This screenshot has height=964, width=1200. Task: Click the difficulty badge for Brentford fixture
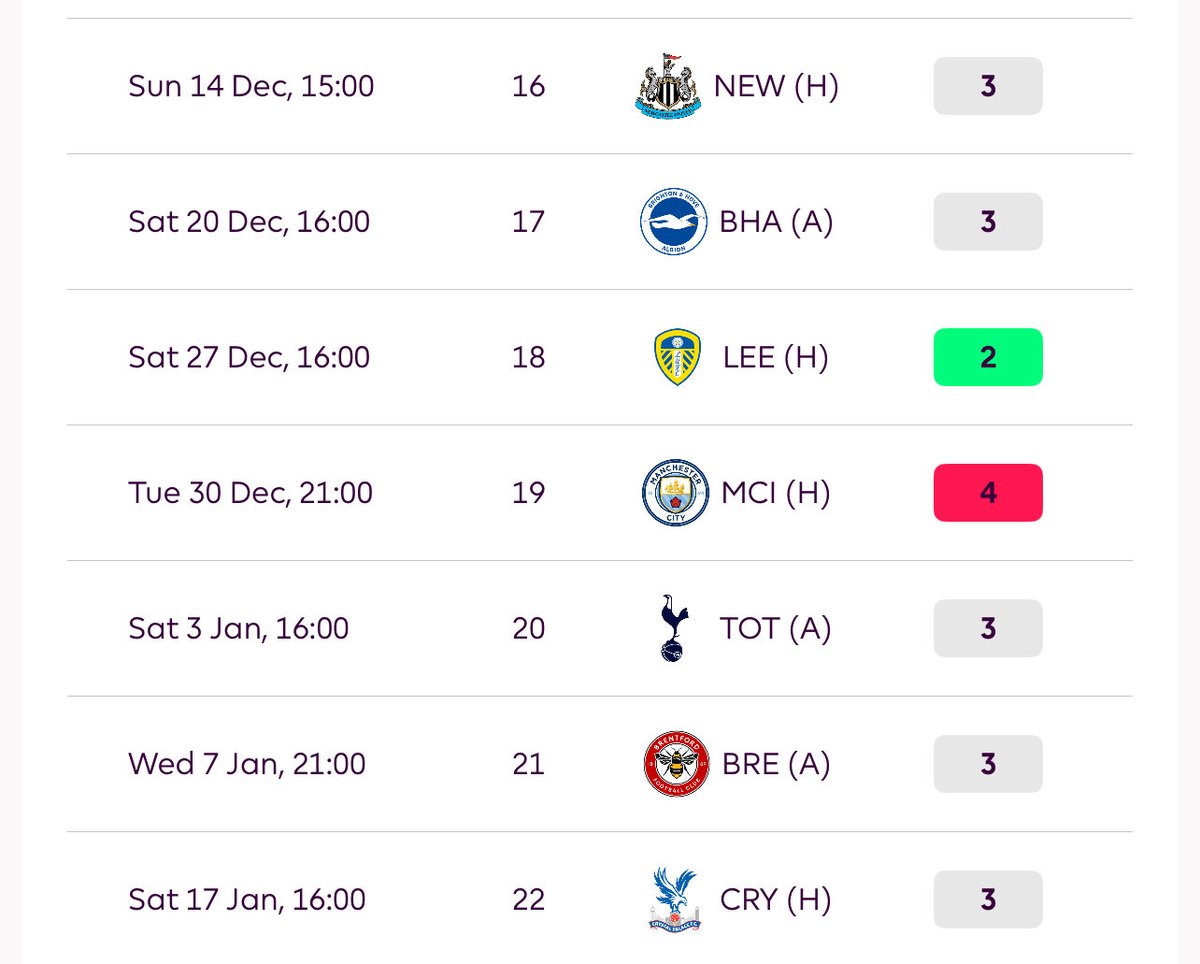pos(988,764)
